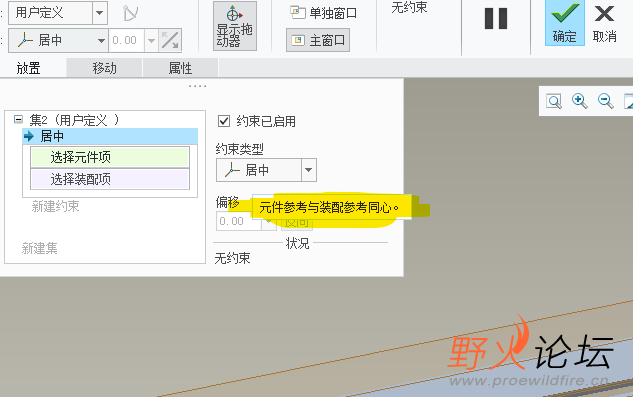Click the panel 偏移 0.00 field
This screenshot has width=633, height=397.
[x=239, y=221]
